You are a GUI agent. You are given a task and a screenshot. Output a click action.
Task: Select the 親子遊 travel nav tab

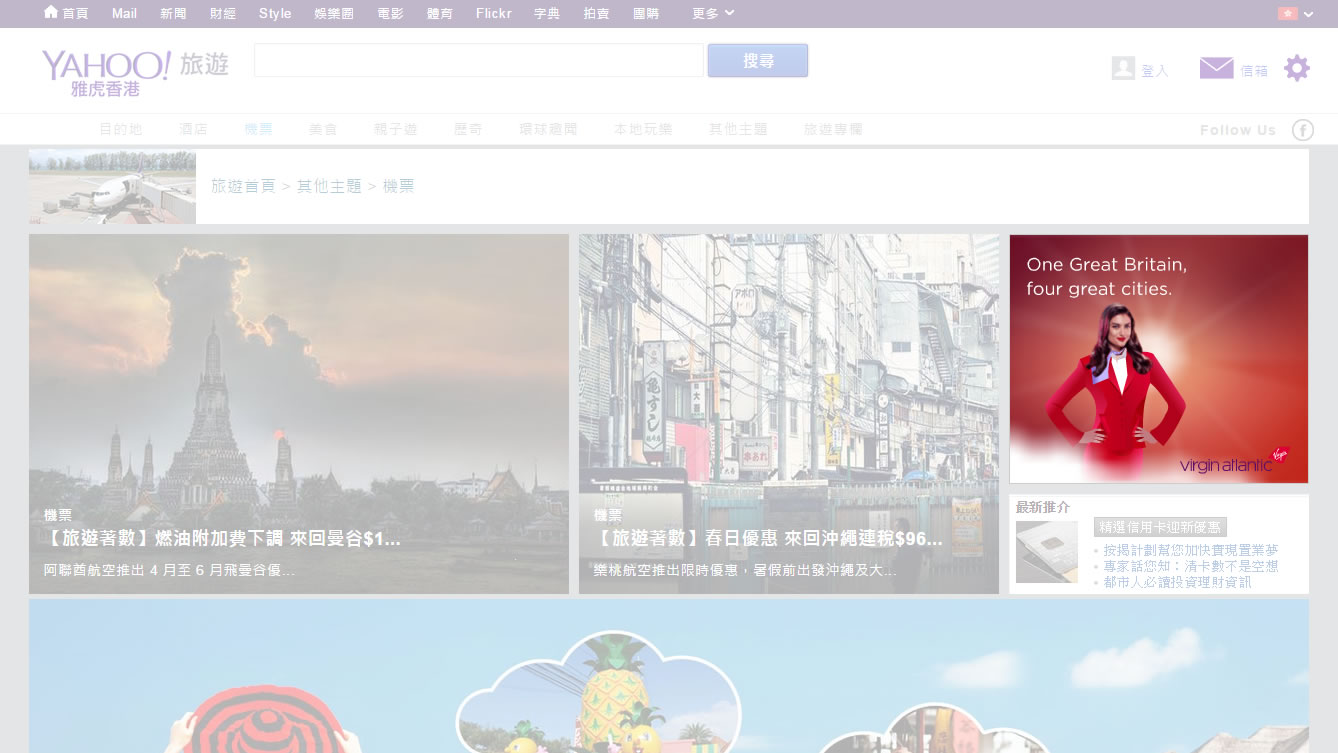(396, 130)
